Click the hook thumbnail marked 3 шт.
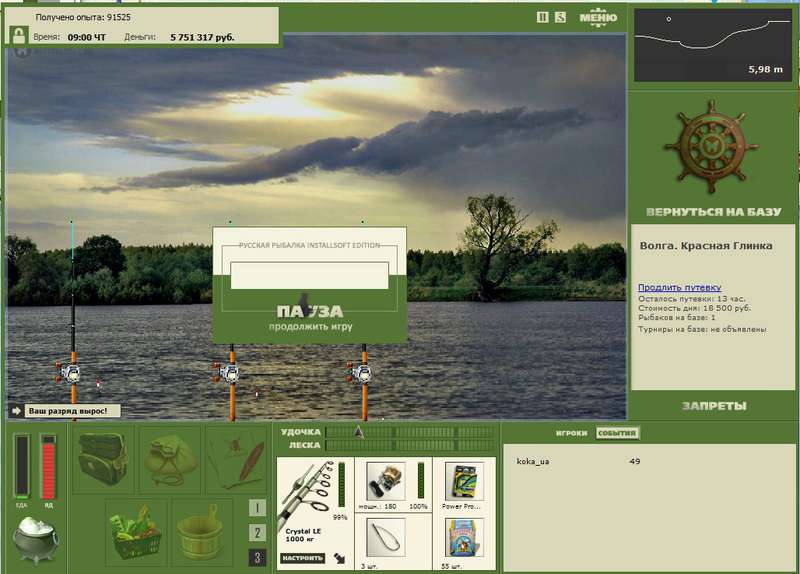Screen dimensions: 800x574 pos(386,537)
